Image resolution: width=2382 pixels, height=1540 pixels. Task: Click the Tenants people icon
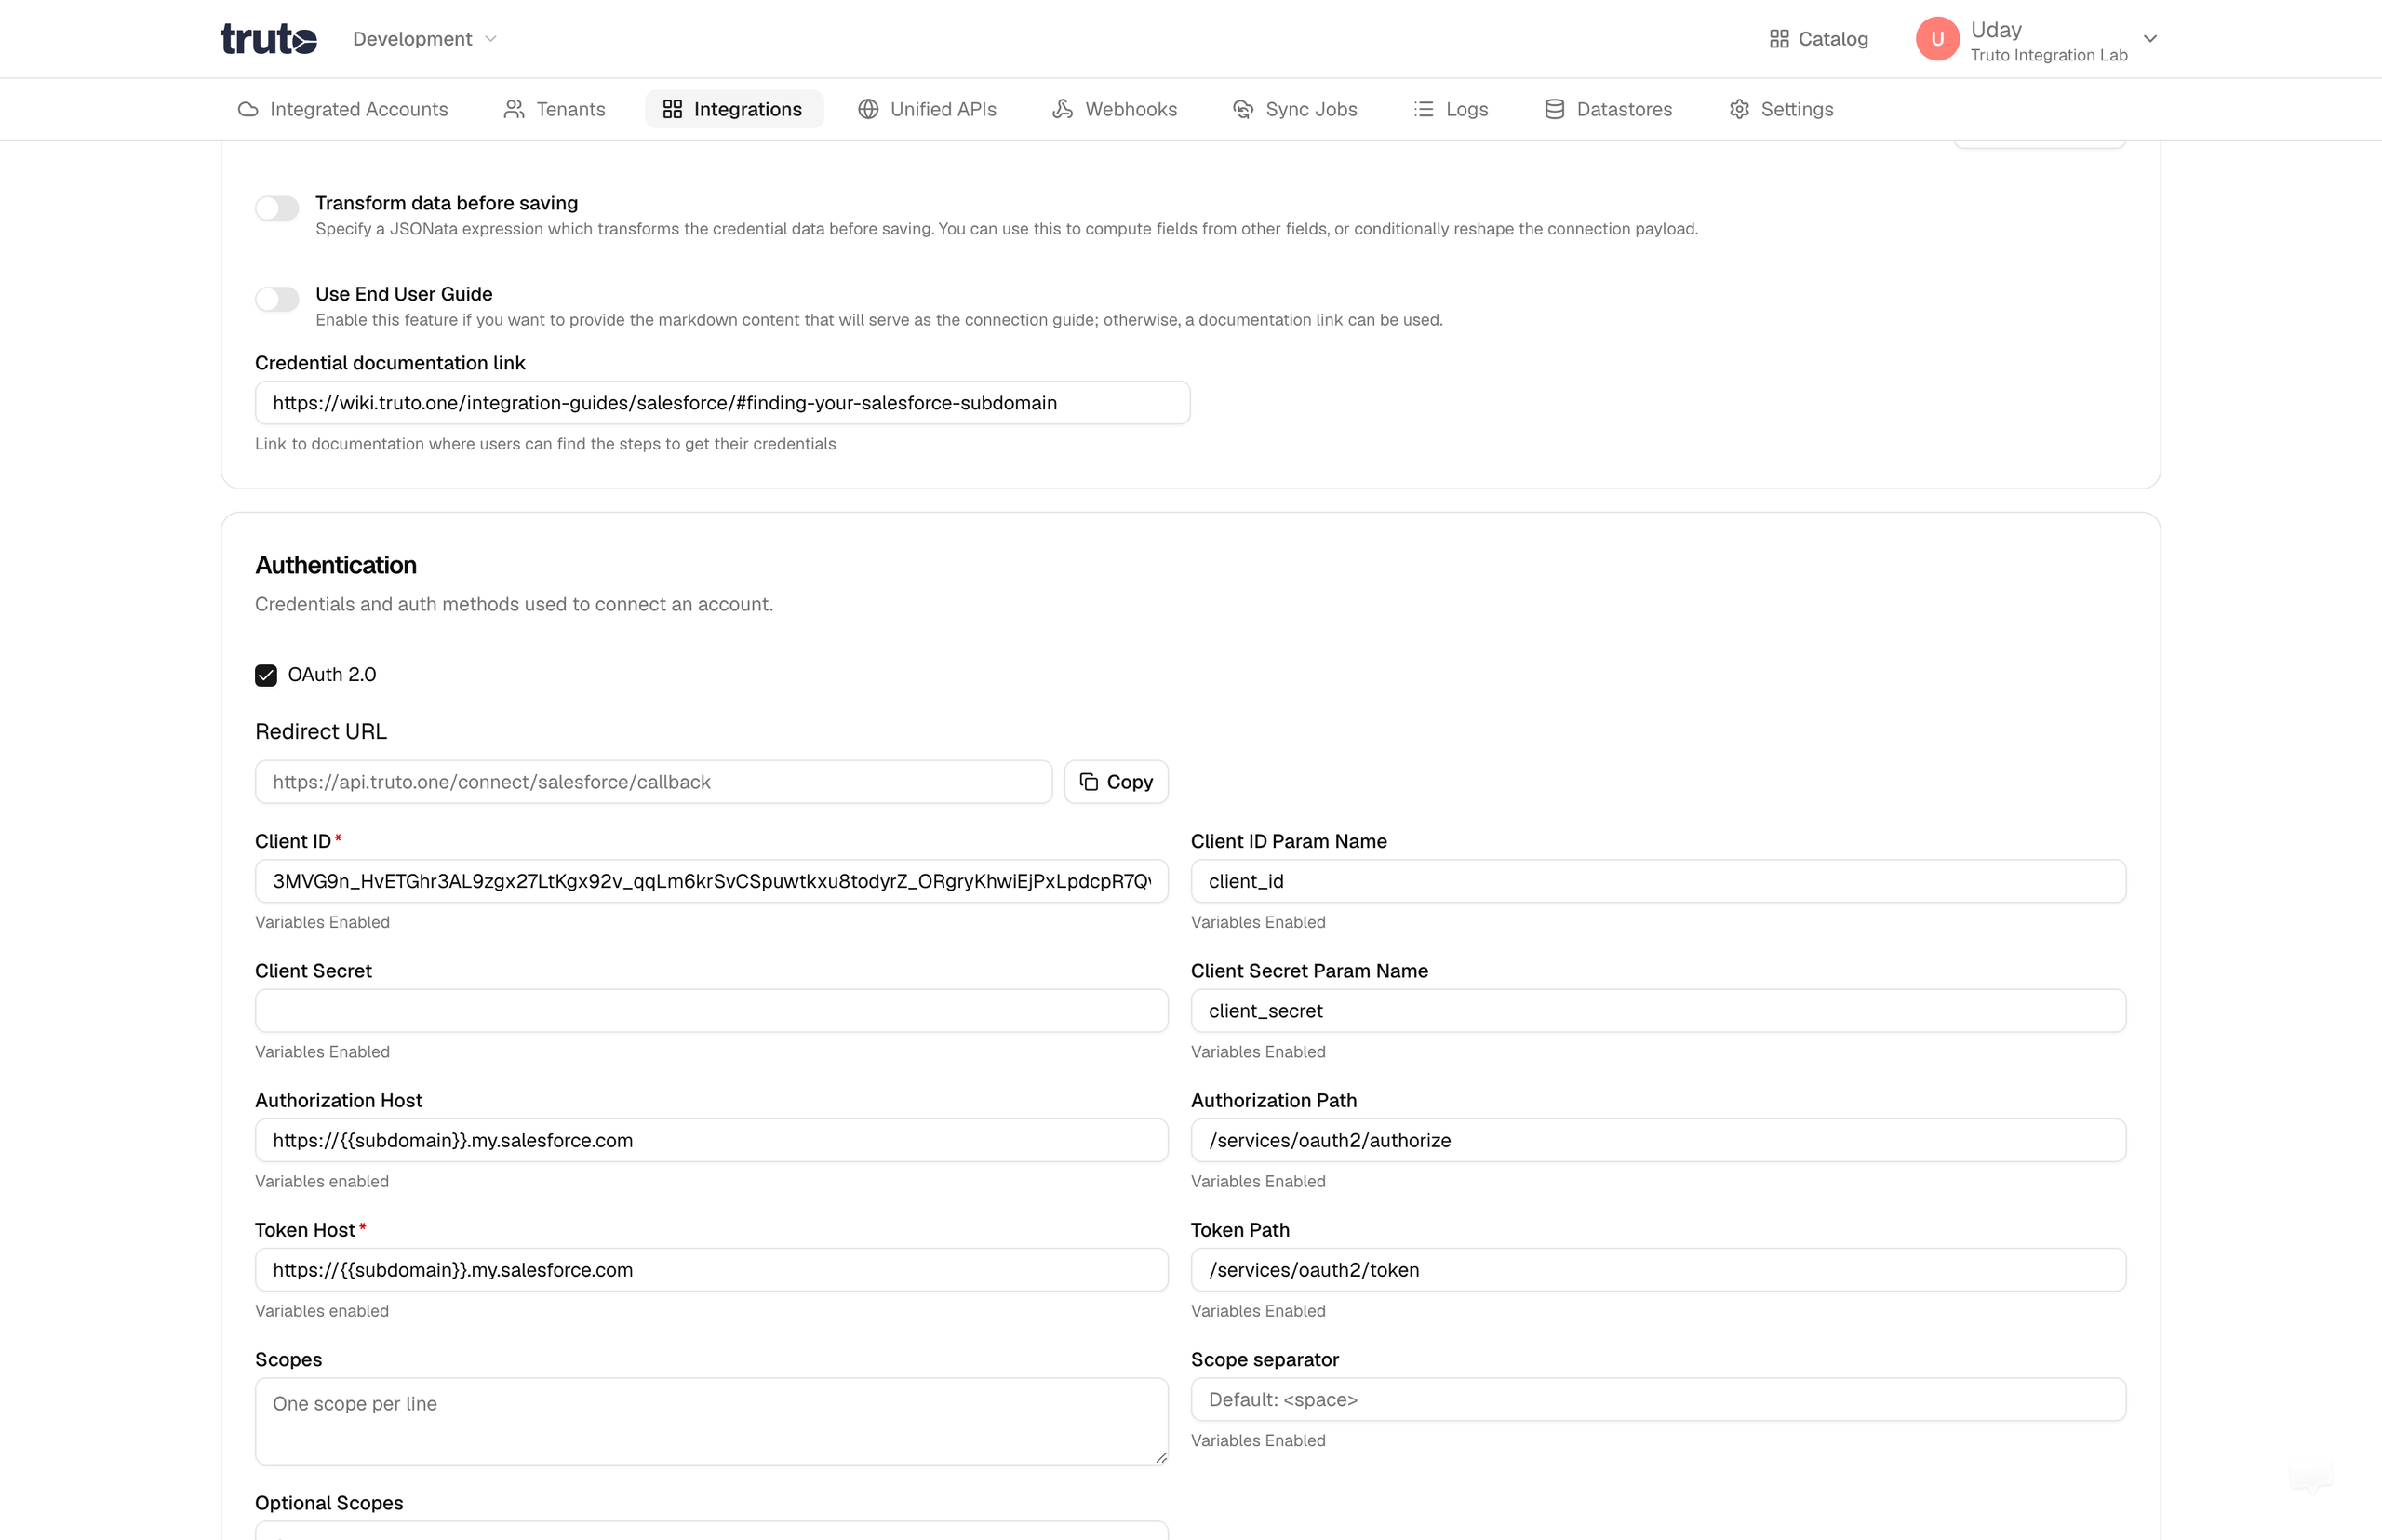click(514, 109)
